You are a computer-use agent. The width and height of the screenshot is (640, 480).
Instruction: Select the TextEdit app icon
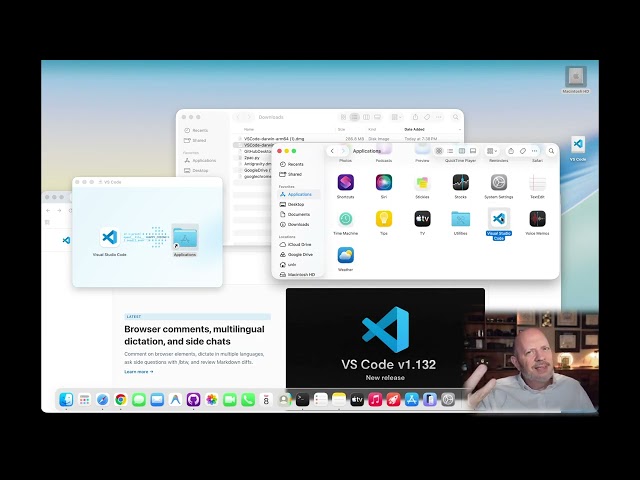[537, 182]
